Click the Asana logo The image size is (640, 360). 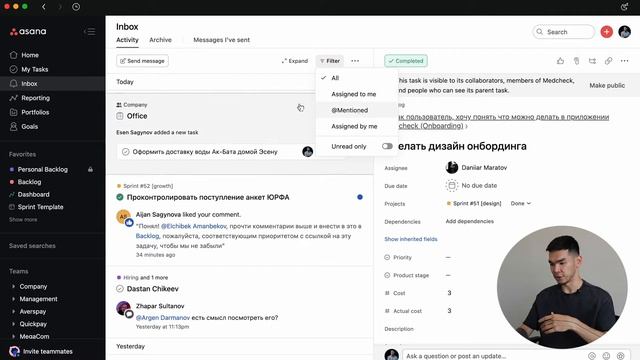click(x=28, y=31)
